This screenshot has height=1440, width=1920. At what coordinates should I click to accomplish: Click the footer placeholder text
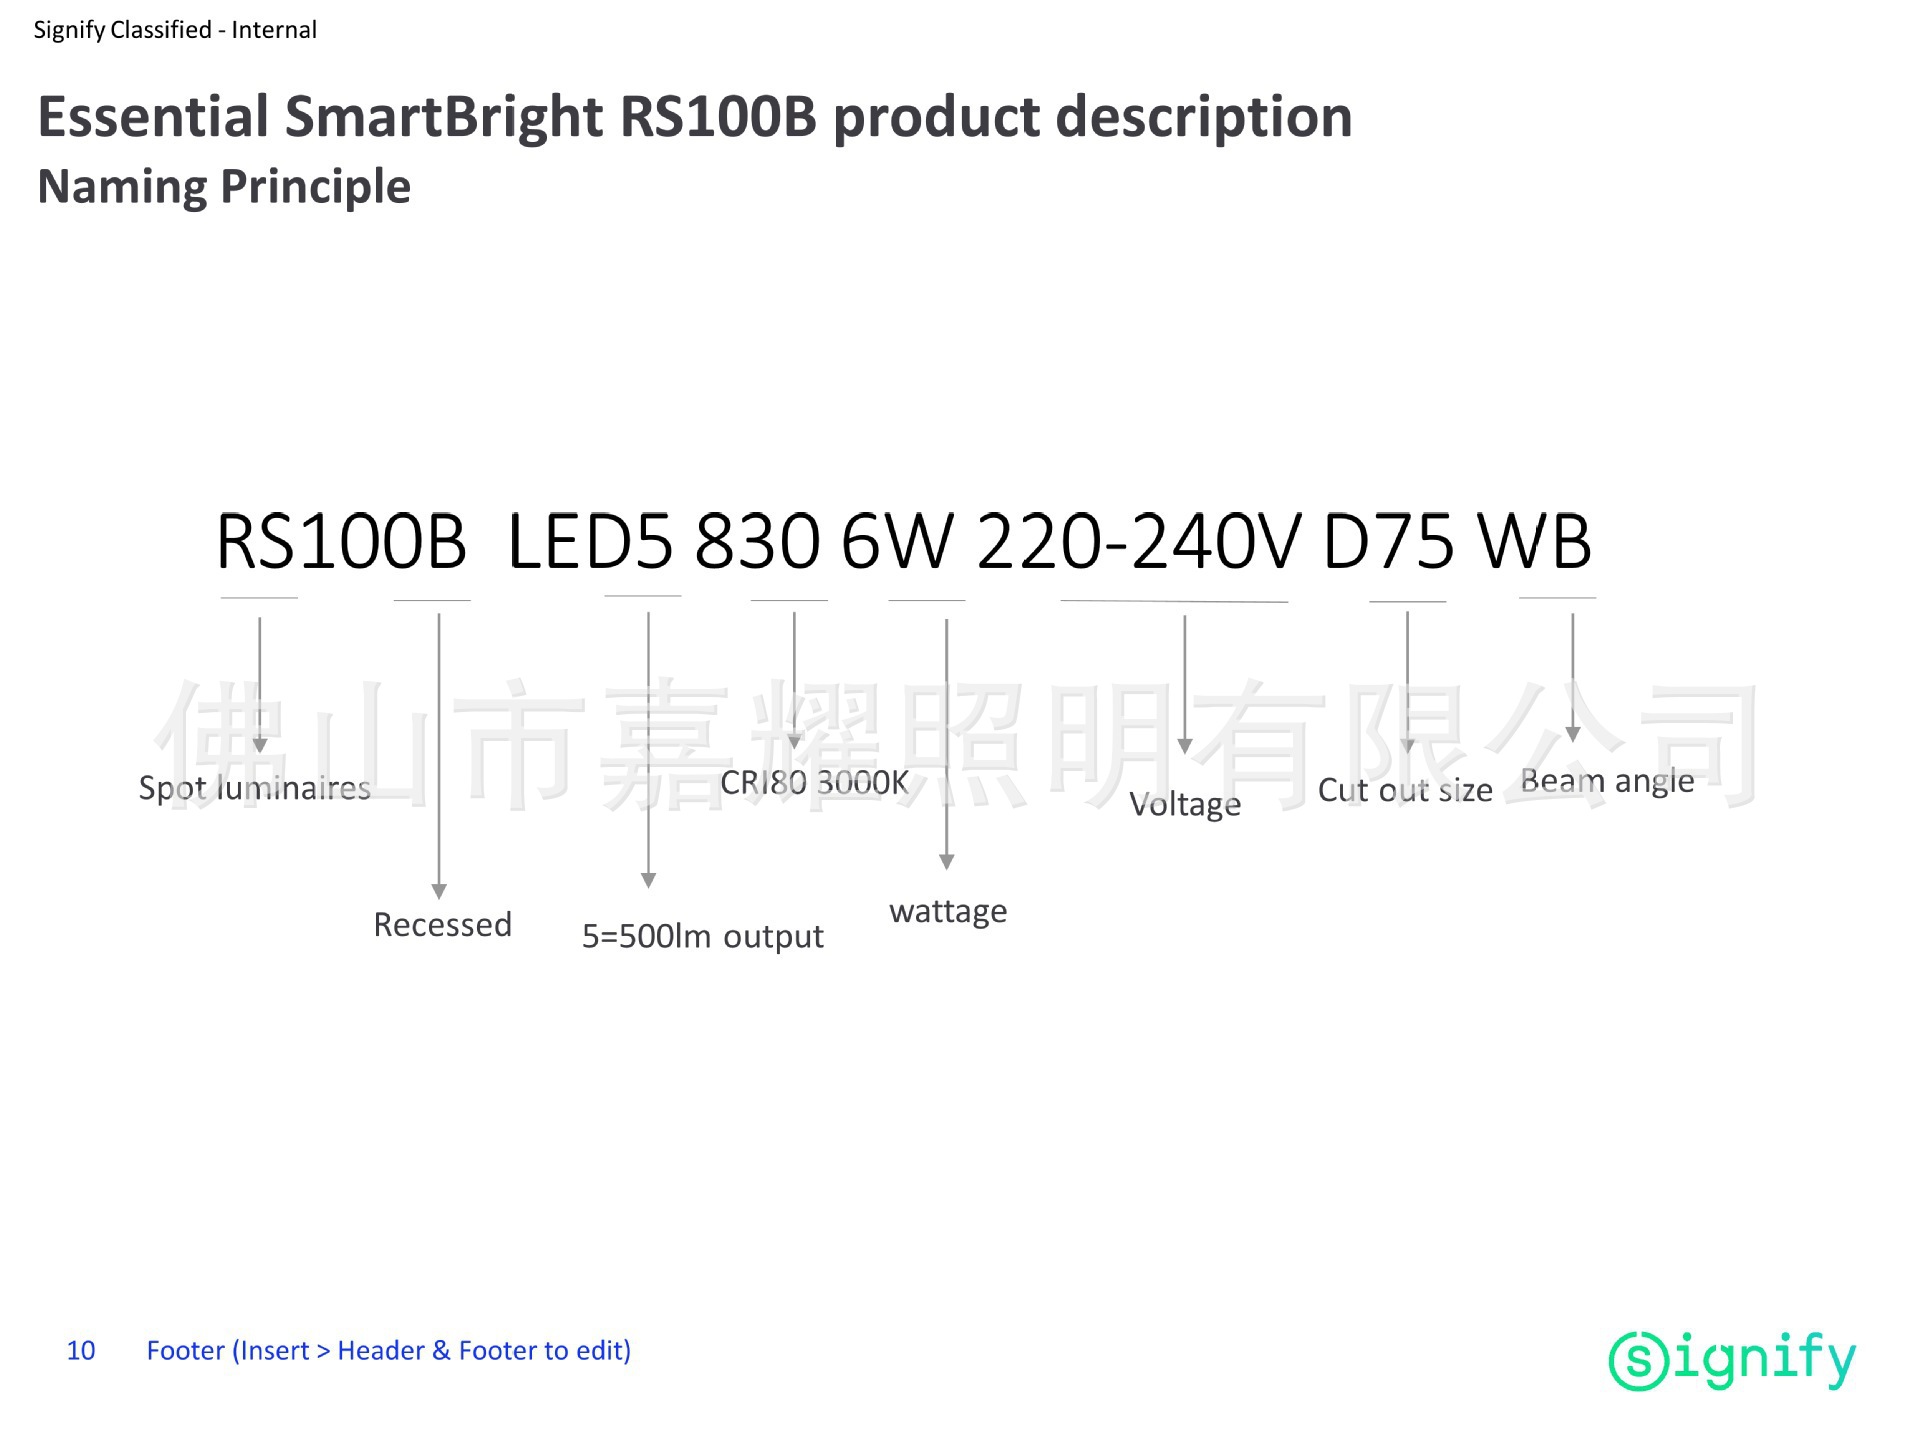click(389, 1351)
